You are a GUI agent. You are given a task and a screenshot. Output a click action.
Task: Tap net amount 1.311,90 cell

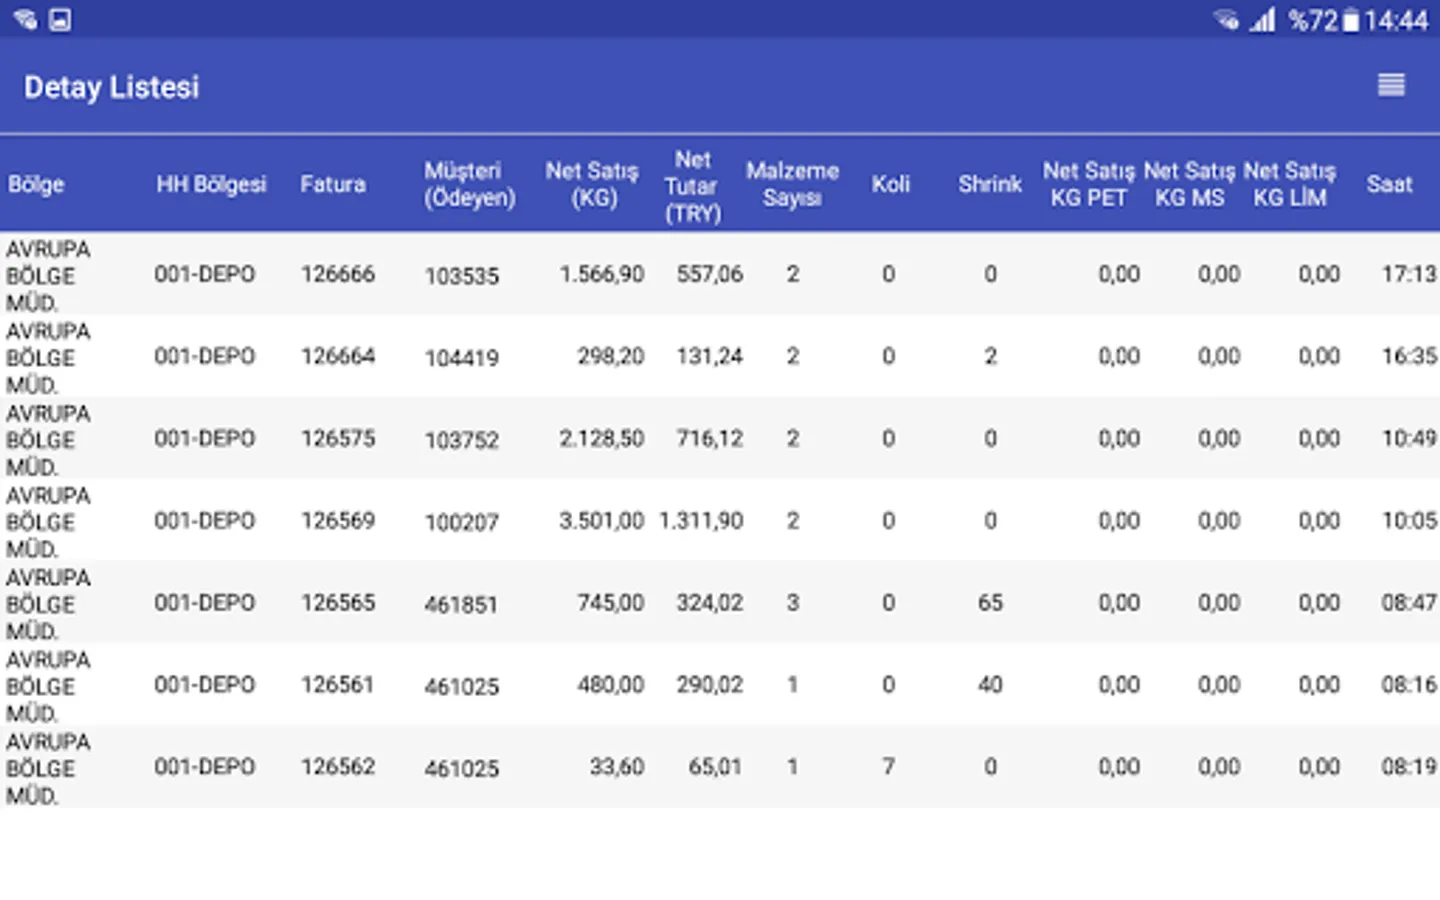(700, 521)
